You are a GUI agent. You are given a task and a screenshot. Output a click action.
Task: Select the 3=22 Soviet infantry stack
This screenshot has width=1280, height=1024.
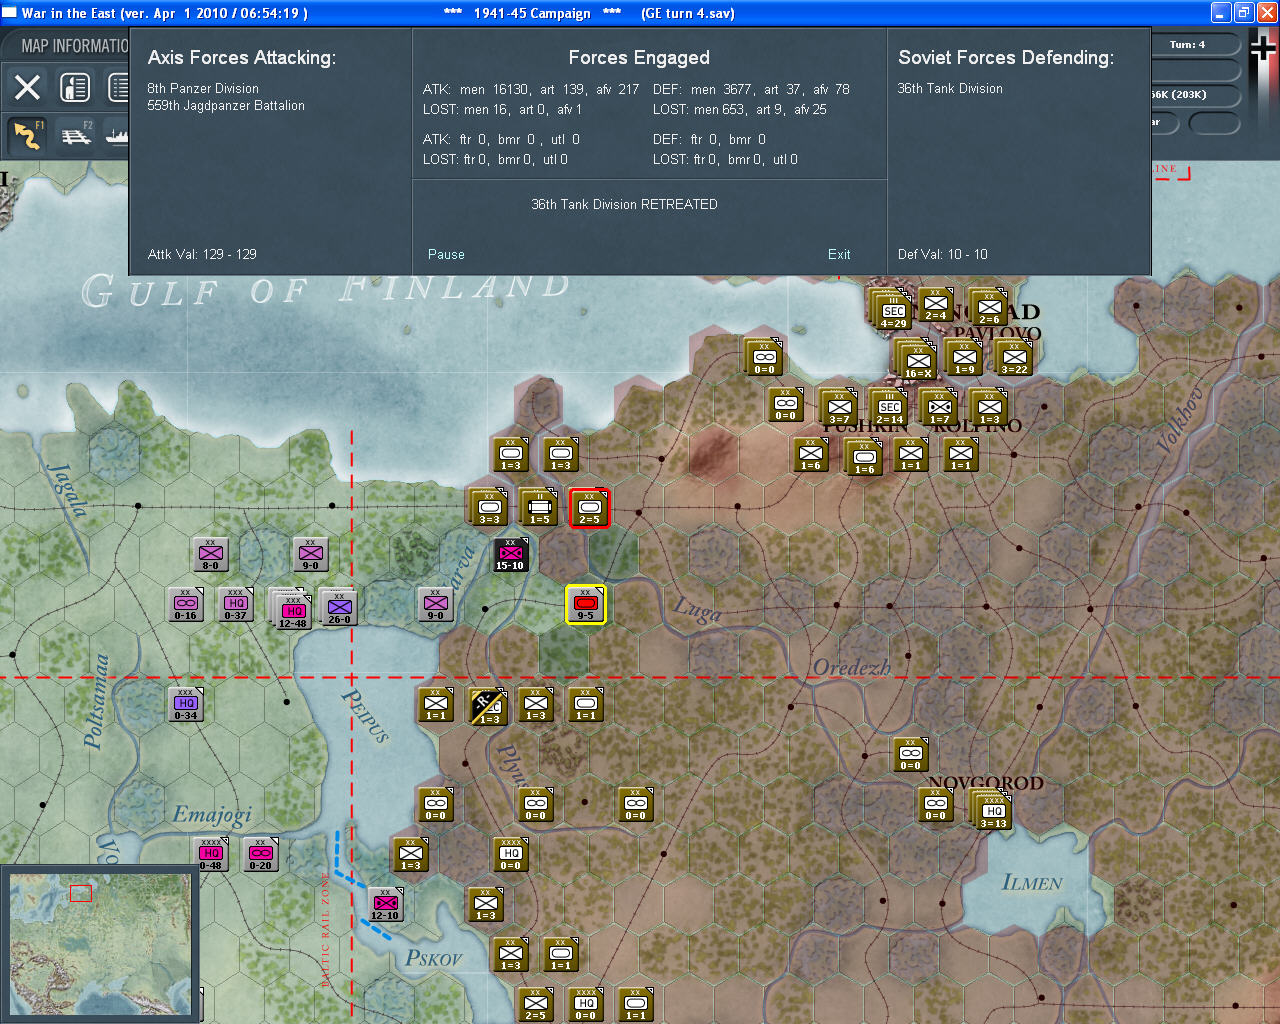[1014, 358]
